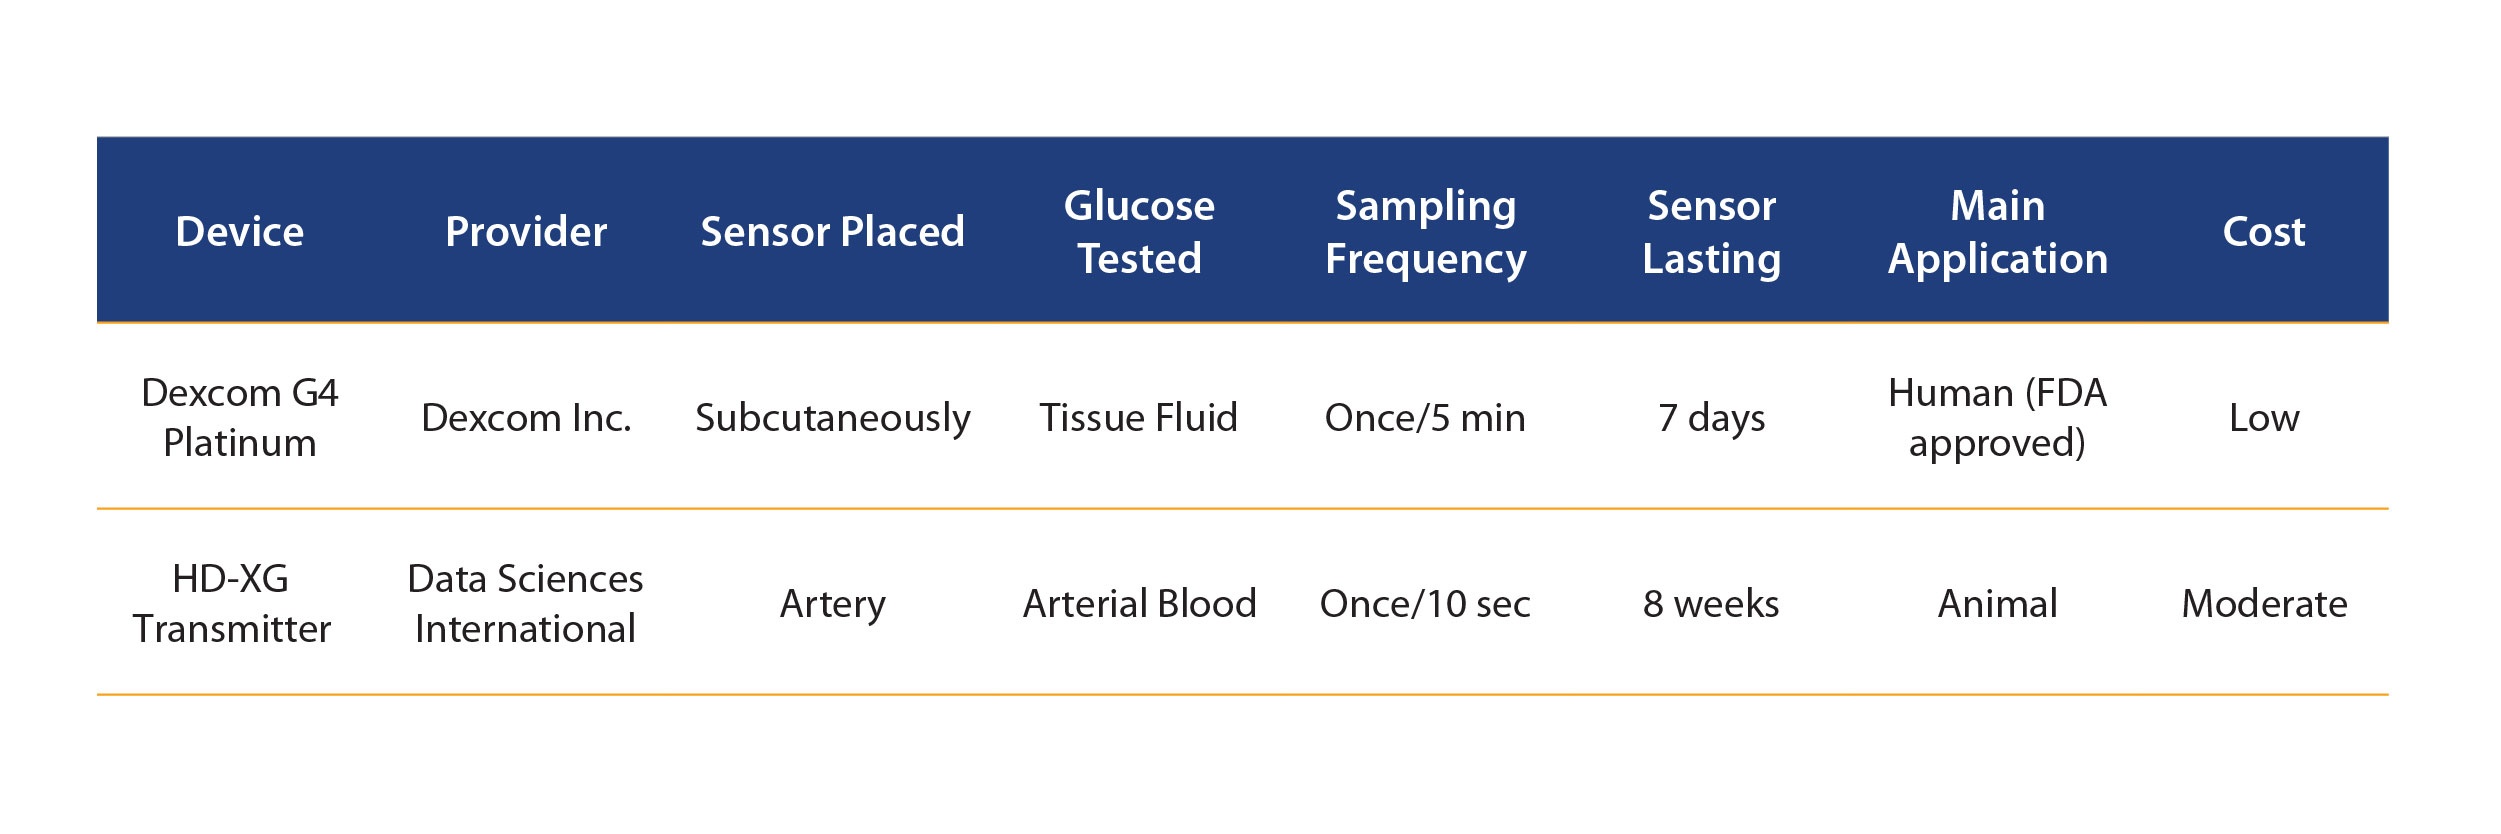This screenshot has width=2501, height=834.
Task: Select the Cost column header
Action: point(2264,232)
